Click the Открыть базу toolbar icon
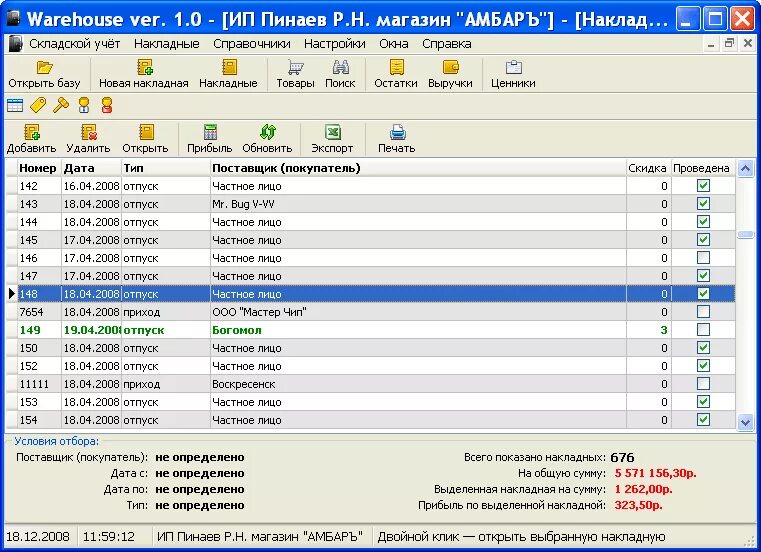 click(x=44, y=67)
